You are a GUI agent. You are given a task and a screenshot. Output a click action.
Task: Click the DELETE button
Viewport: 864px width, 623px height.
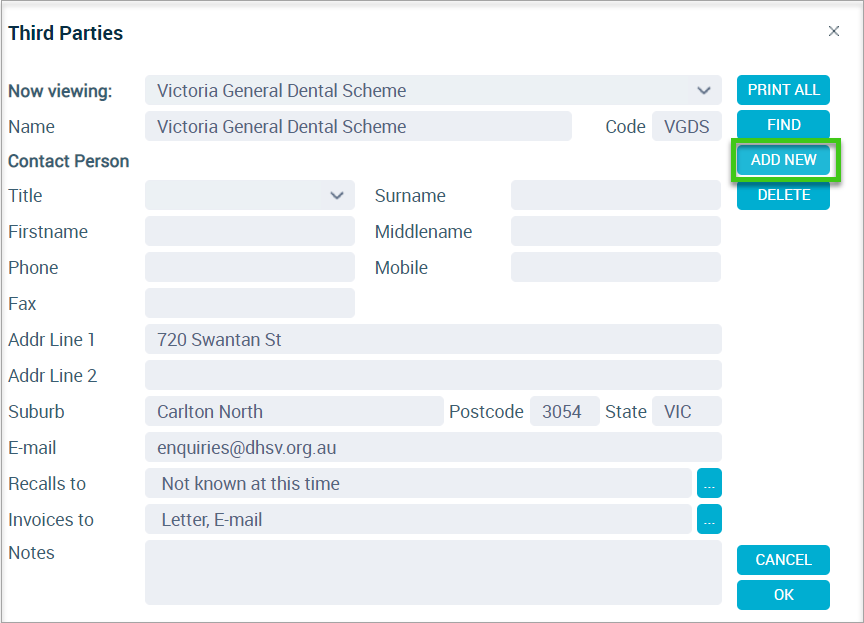click(x=783, y=195)
